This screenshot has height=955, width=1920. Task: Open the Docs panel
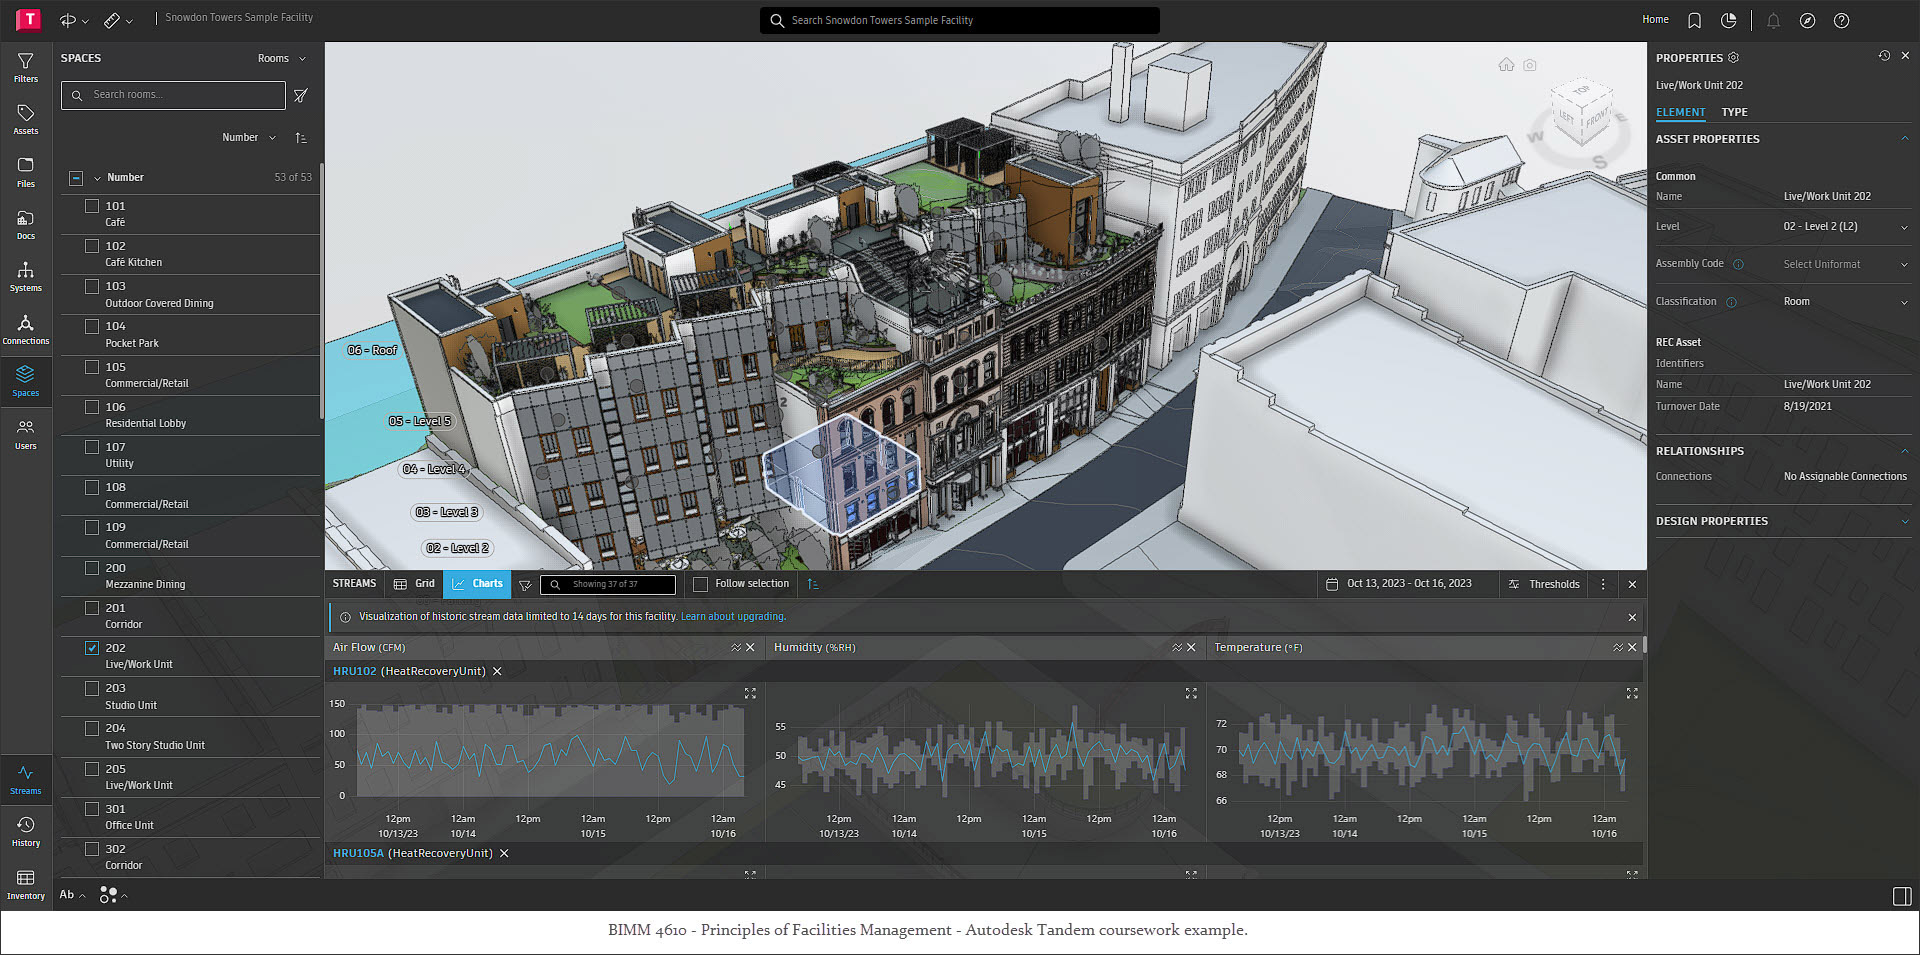[26, 224]
